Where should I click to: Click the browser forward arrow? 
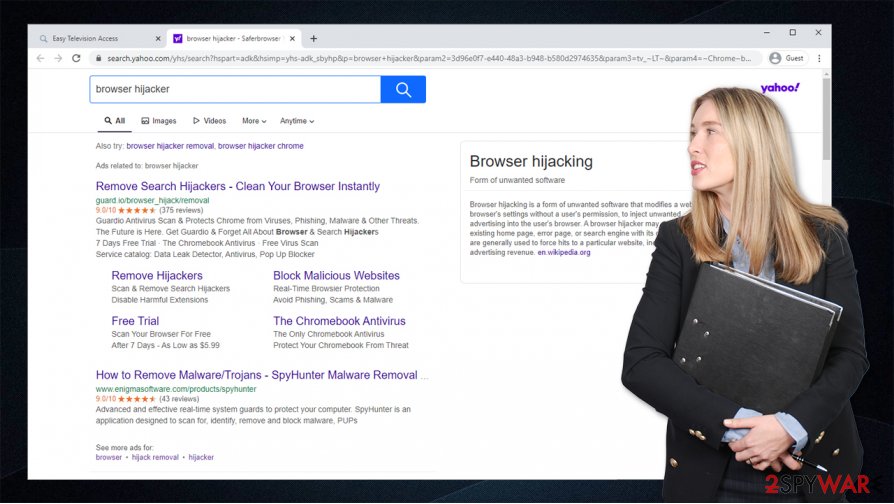click(x=58, y=58)
